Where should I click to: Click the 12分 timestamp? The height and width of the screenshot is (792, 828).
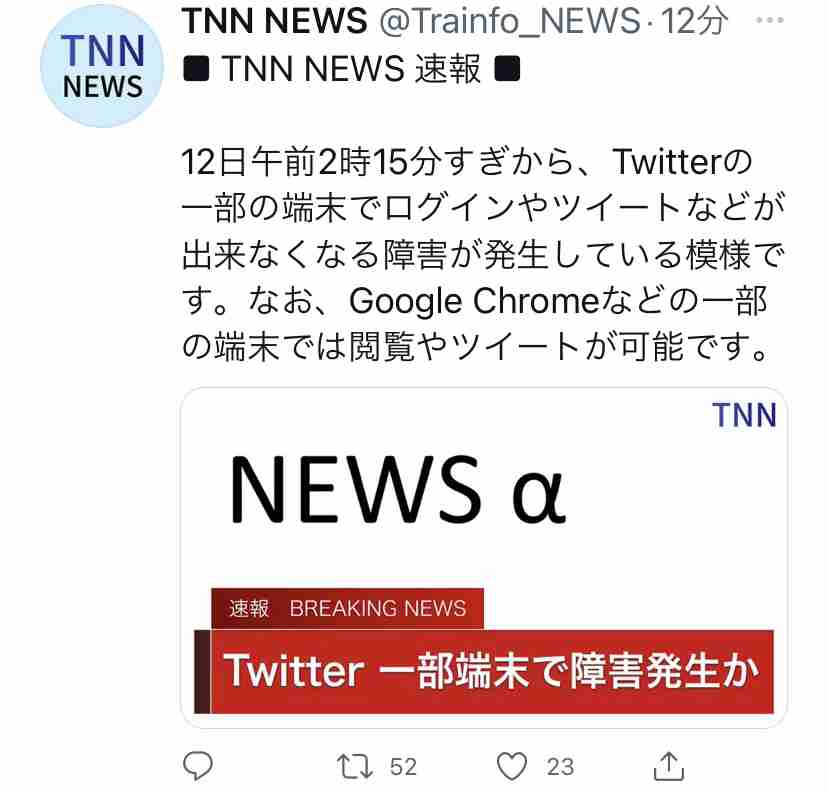pyautogui.click(x=694, y=21)
